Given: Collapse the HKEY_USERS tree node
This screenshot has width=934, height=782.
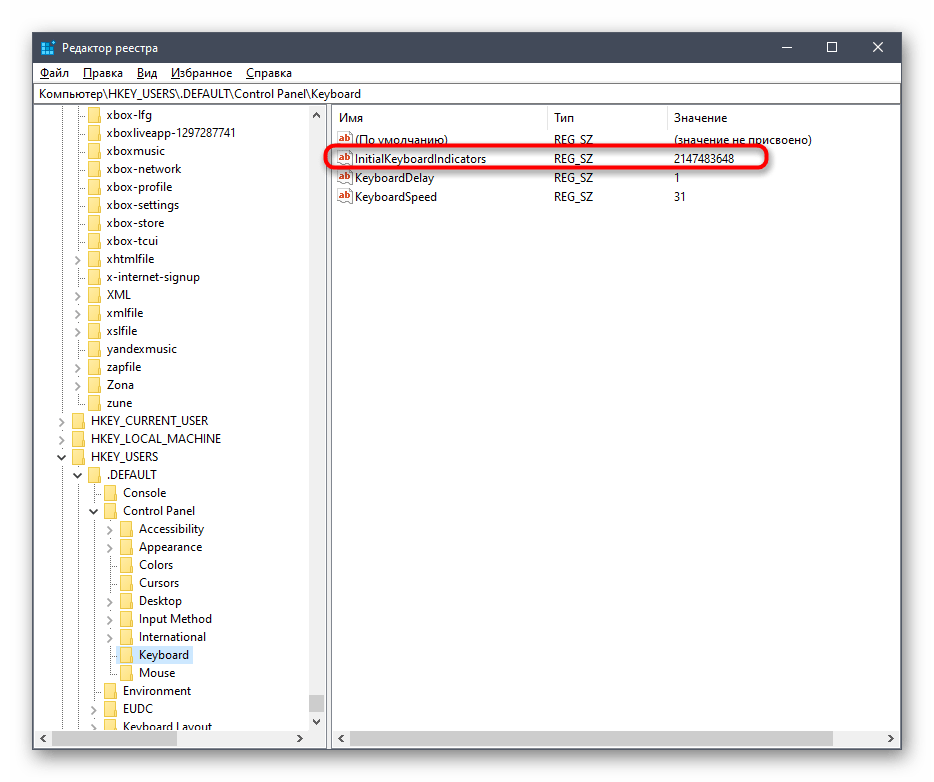Looking at the screenshot, I should 62,457.
